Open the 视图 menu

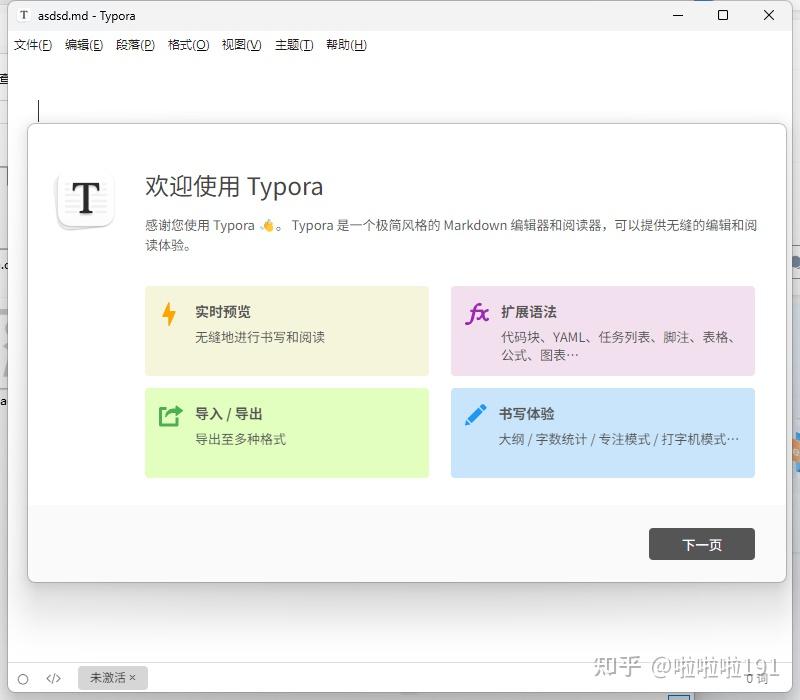pyautogui.click(x=240, y=45)
